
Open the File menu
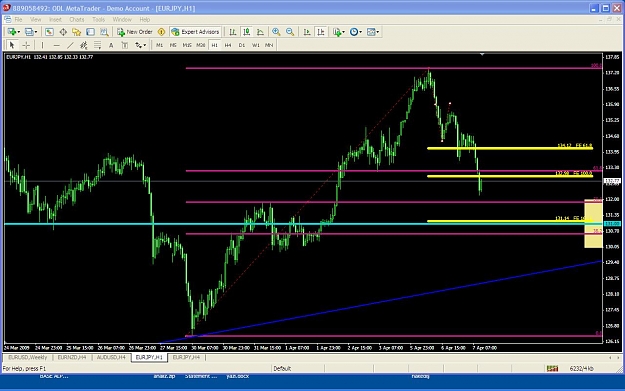[18, 19]
